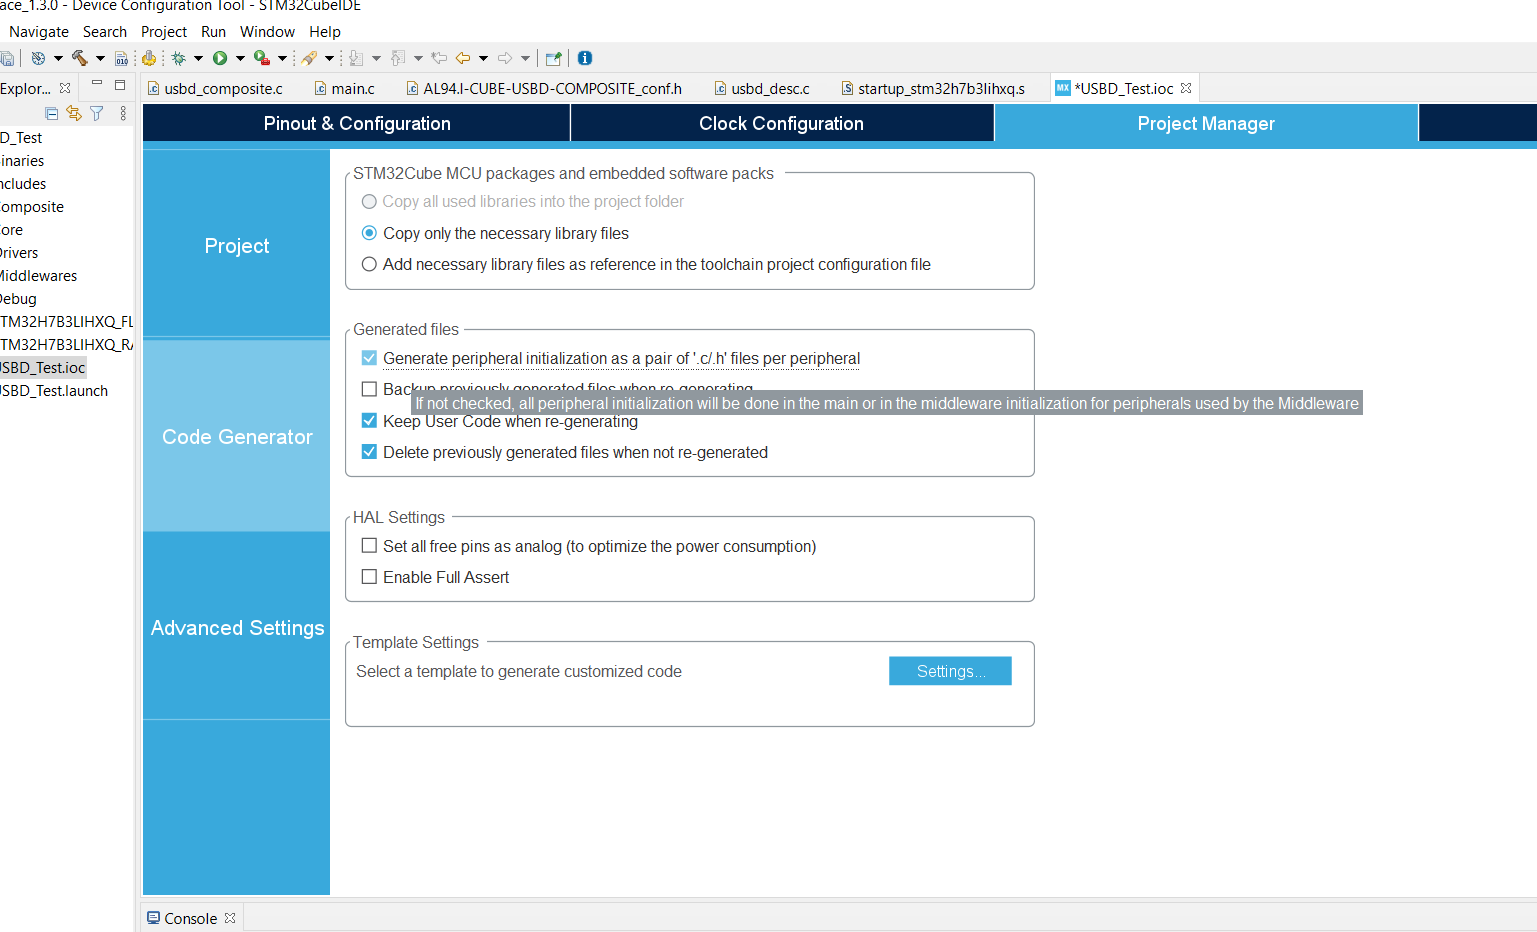
Task: Open the Navigate menu
Action: [x=39, y=32]
